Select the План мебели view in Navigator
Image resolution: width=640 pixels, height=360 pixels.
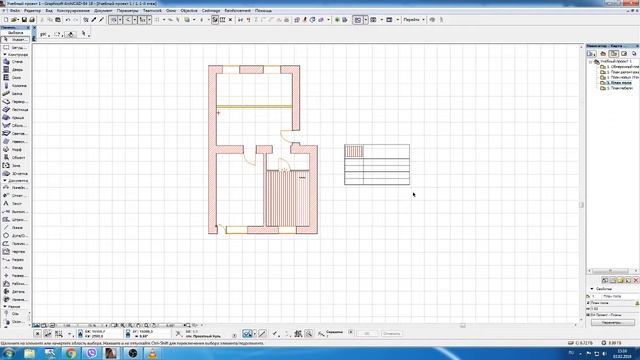(x=617, y=88)
